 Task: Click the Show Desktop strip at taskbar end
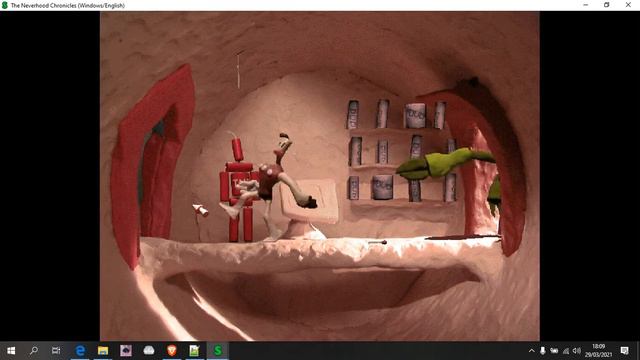point(638,350)
